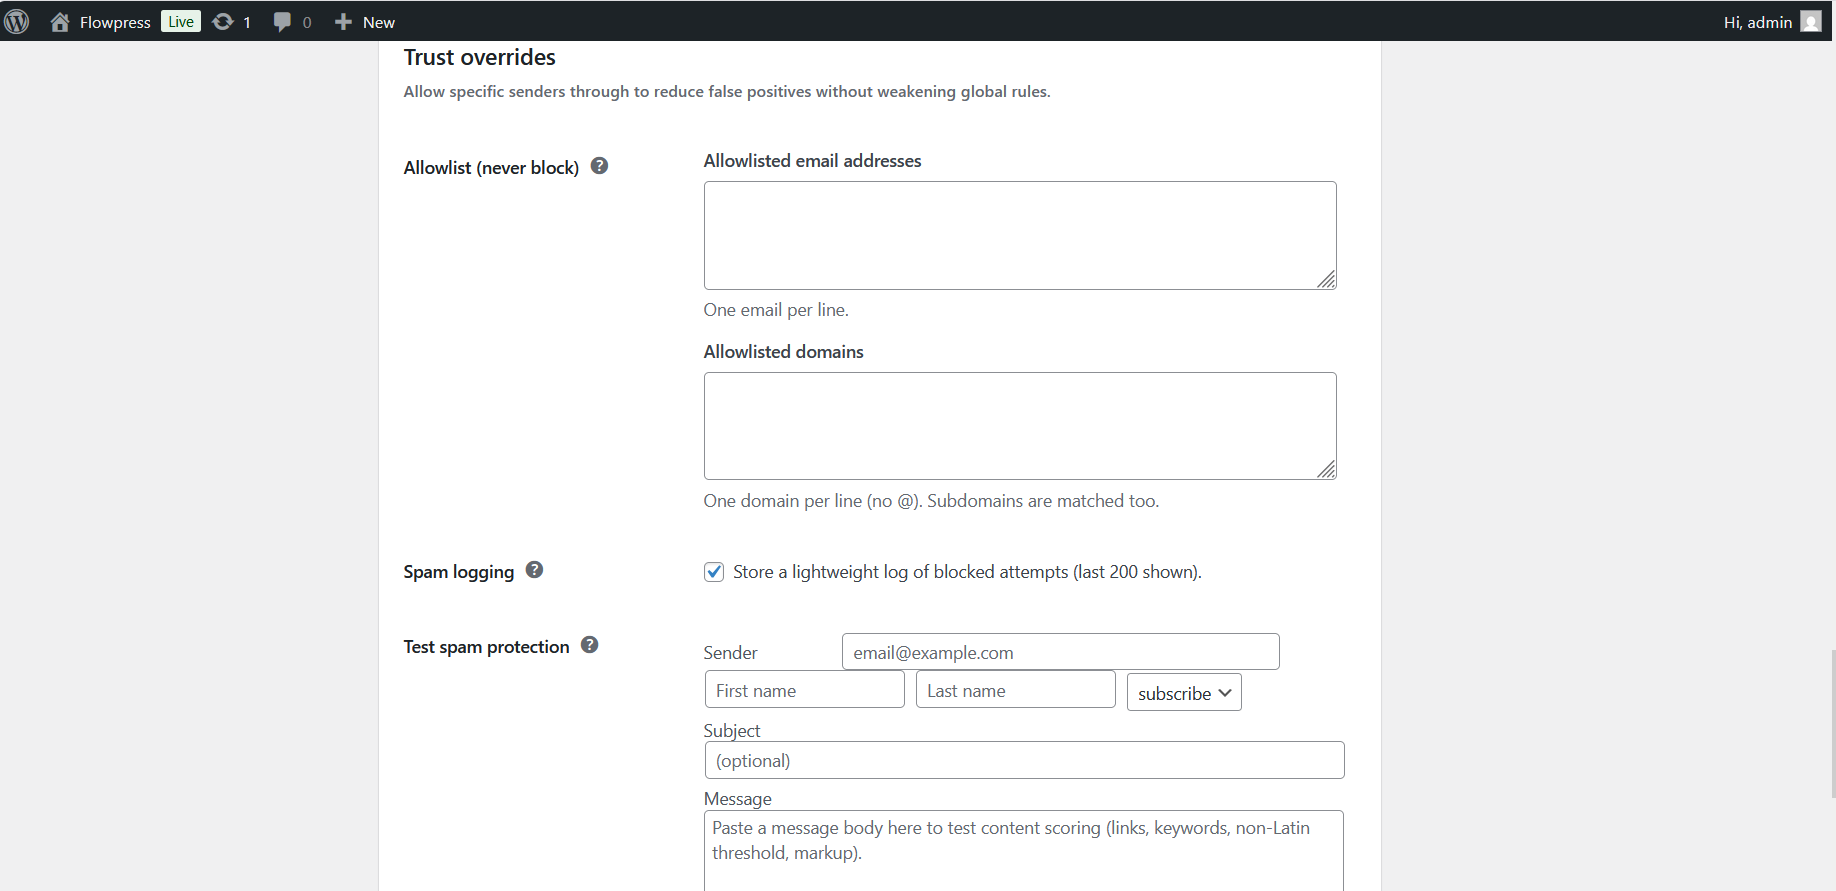Image resolution: width=1836 pixels, height=891 pixels.
Task: Toggle the Store a lightweight log checkbox
Action: [x=714, y=572]
